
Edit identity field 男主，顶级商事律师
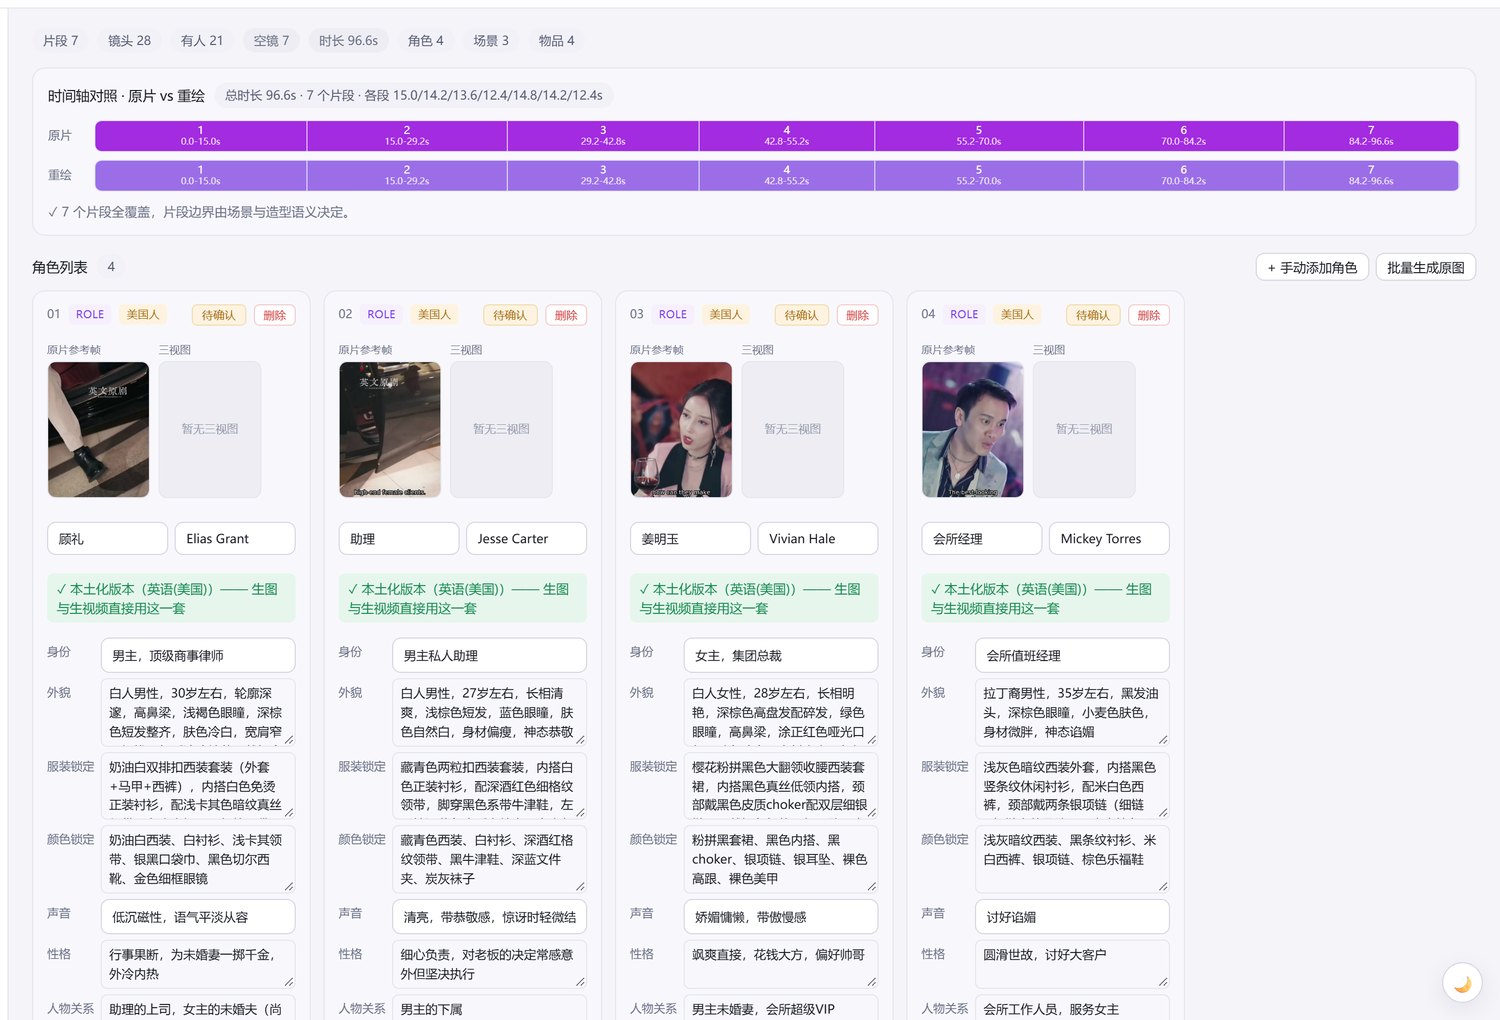click(198, 655)
